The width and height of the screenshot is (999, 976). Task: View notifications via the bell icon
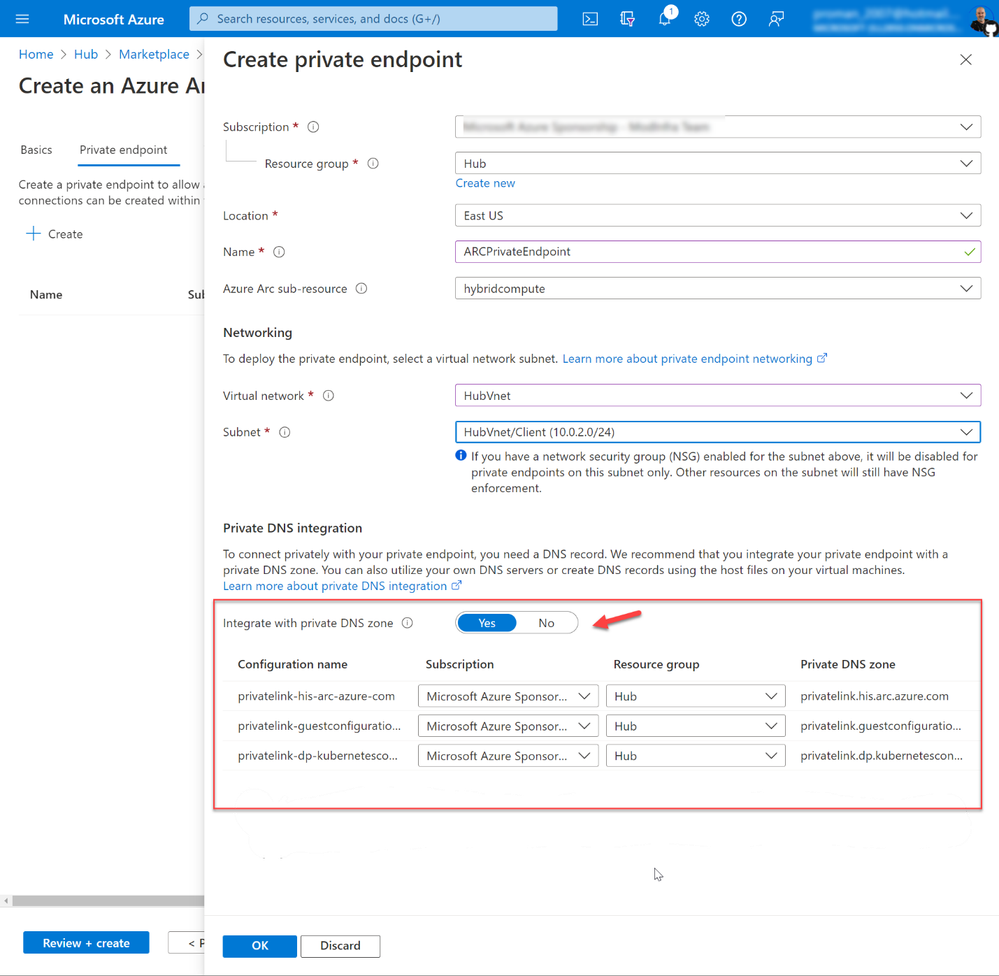tap(665, 19)
